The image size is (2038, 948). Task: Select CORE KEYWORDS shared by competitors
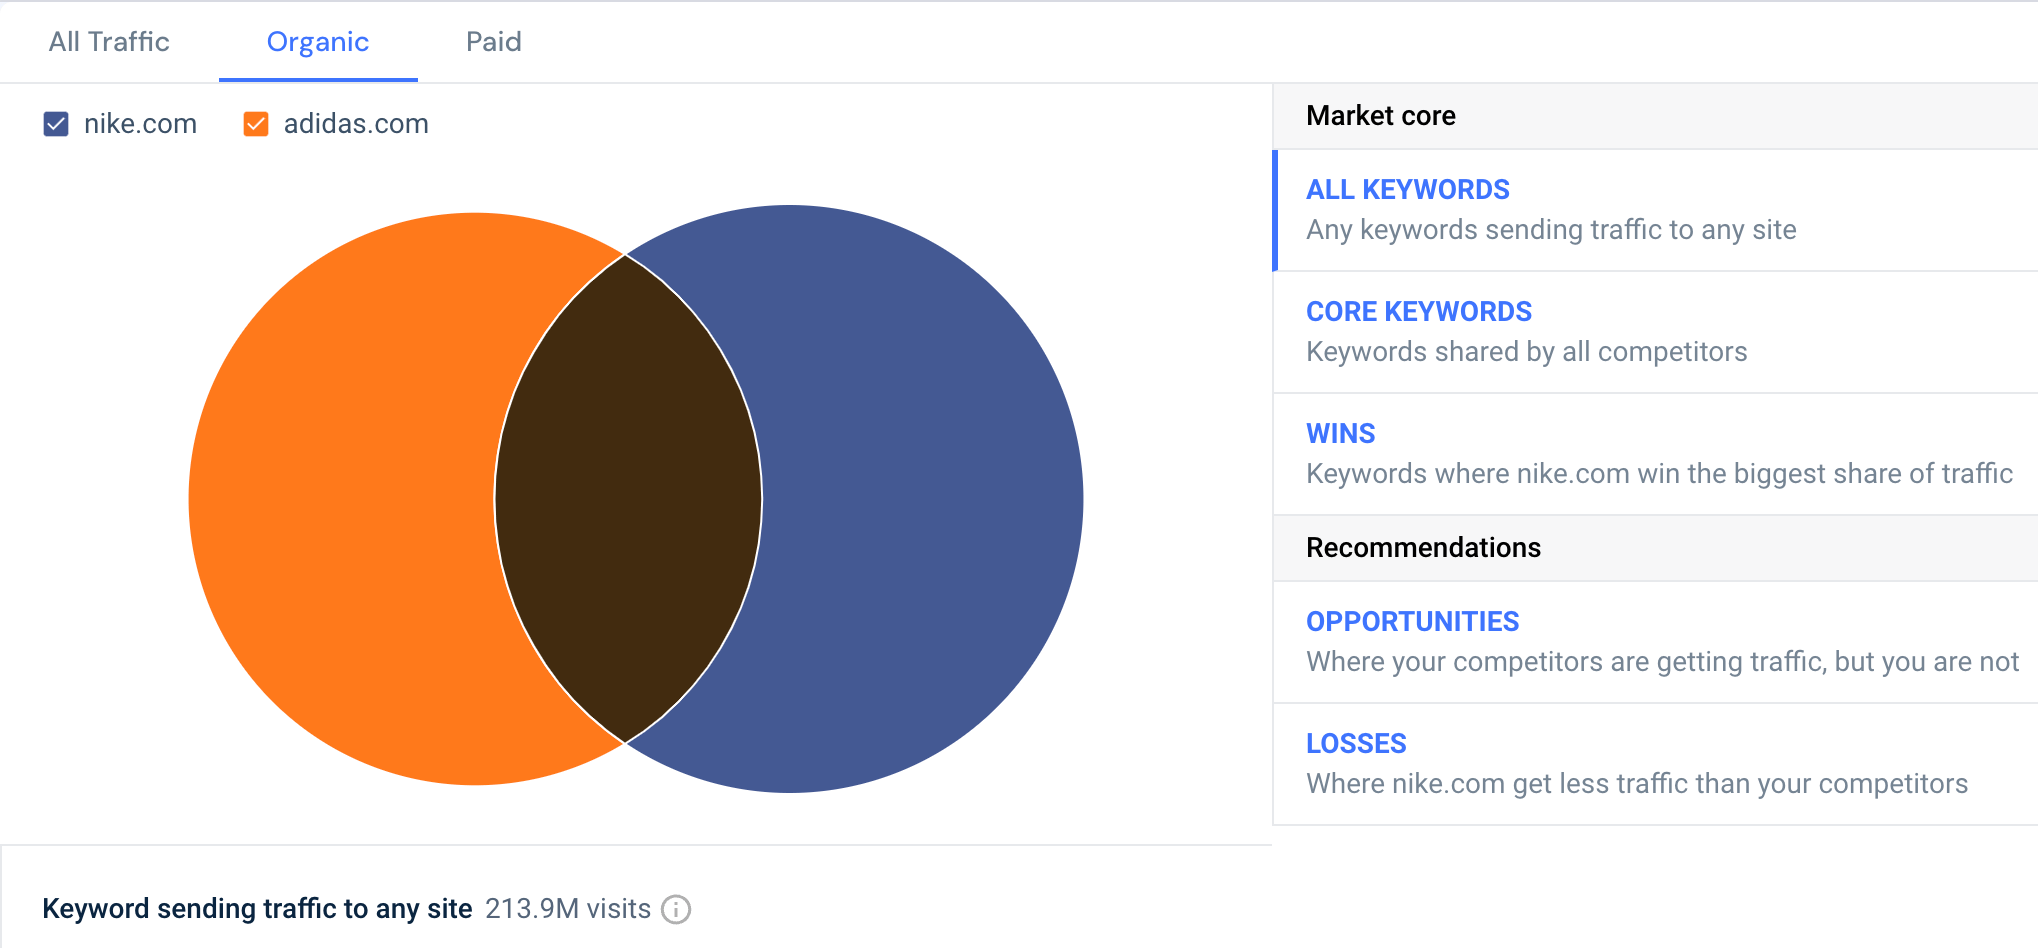coord(1419,311)
